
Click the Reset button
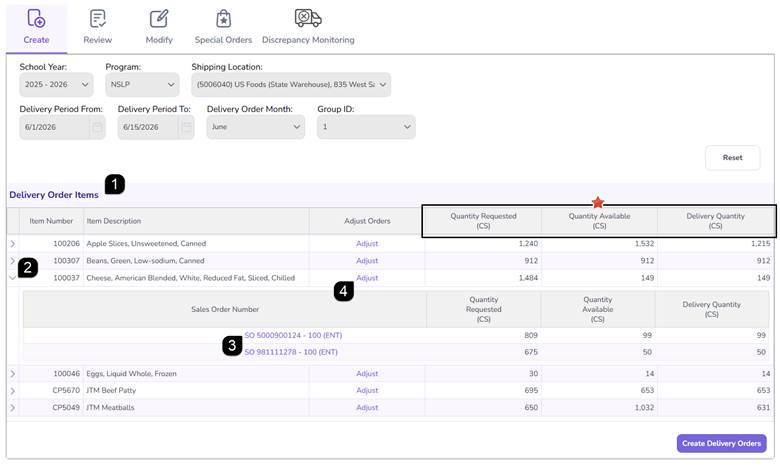732,158
